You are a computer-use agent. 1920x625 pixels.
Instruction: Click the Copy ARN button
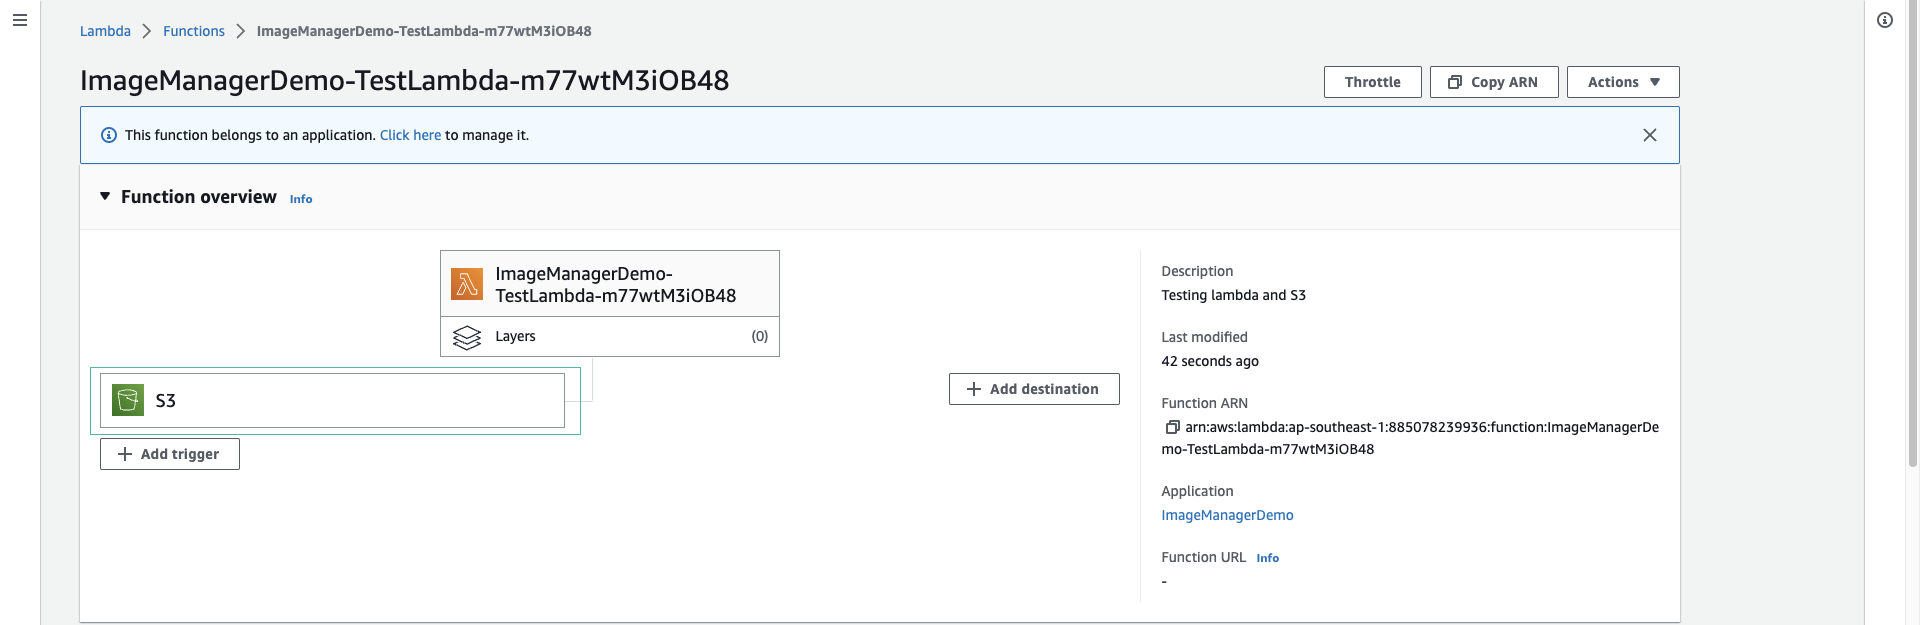[1494, 82]
